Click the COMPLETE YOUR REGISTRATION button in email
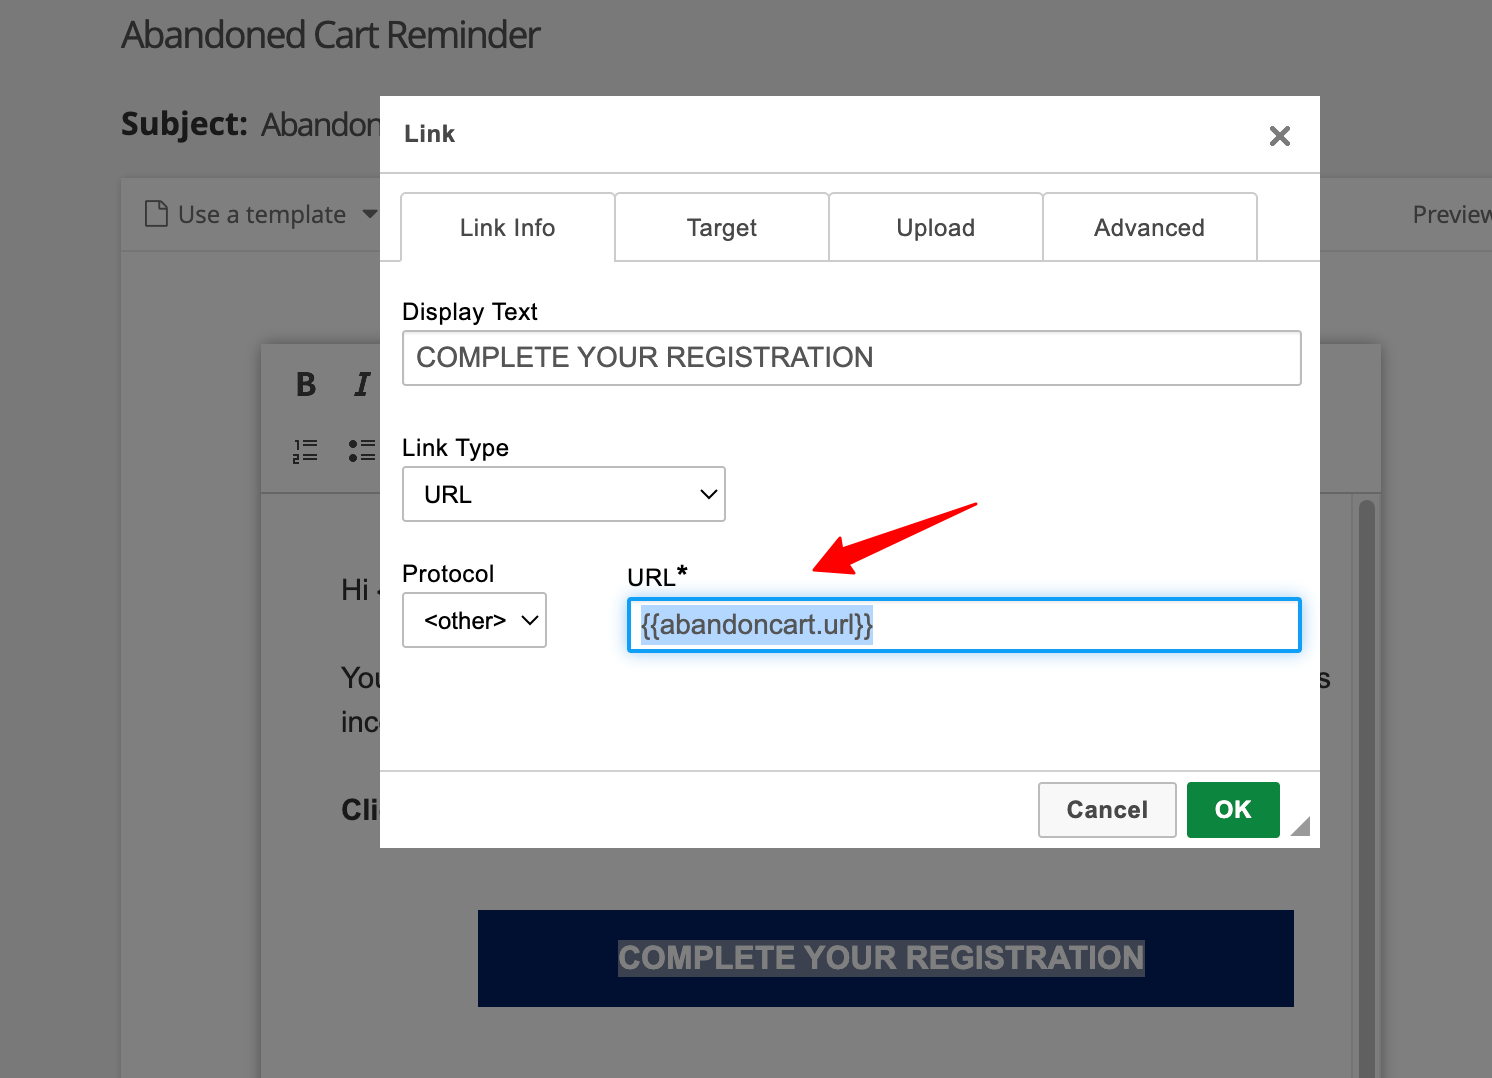The image size is (1492, 1078). click(x=886, y=958)
